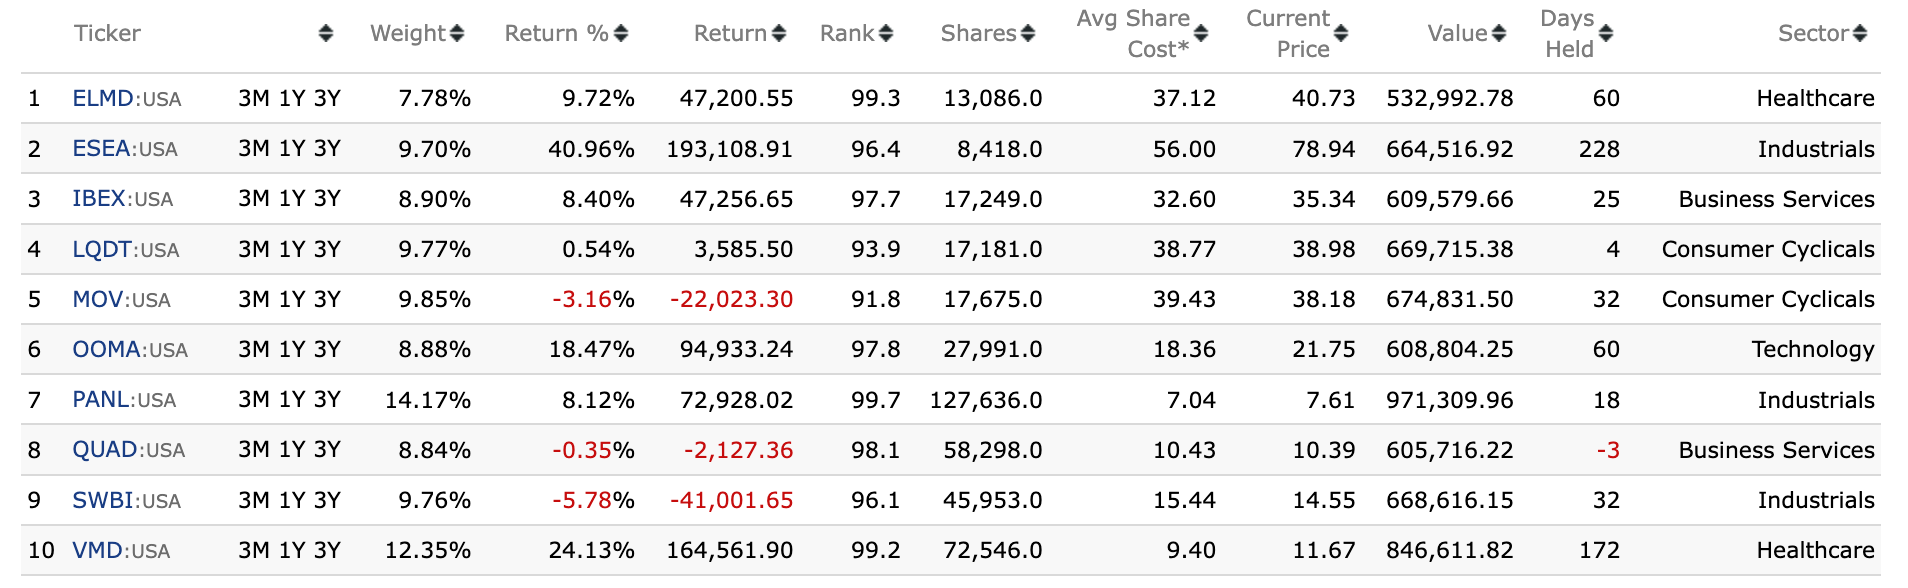This screenshot has width=1908, height=588.
Task: Click the Value column header label
Action: tap(1458, 33)
